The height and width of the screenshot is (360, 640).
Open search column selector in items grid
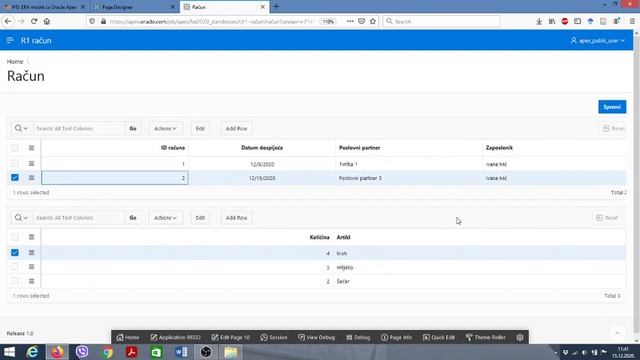point(21,218)
